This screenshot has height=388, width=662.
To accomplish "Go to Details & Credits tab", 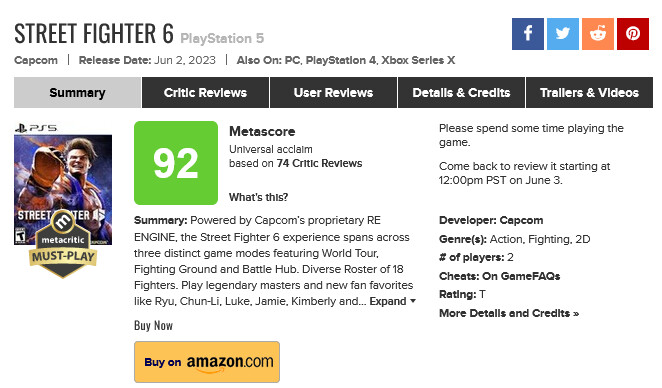I will coord(461,92).
